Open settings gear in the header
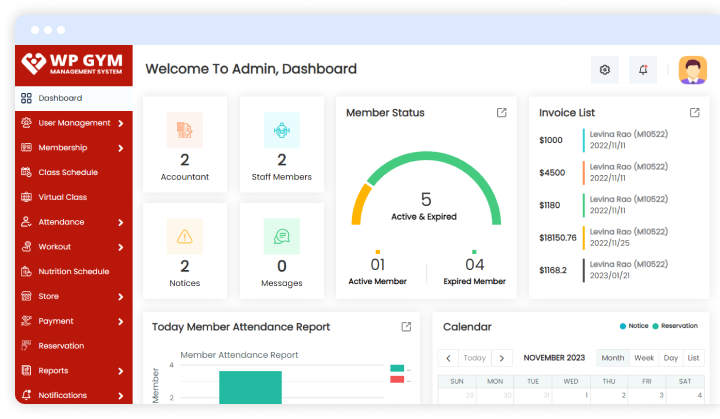Viewport: 720px width, 419px height. coord(605,70)
